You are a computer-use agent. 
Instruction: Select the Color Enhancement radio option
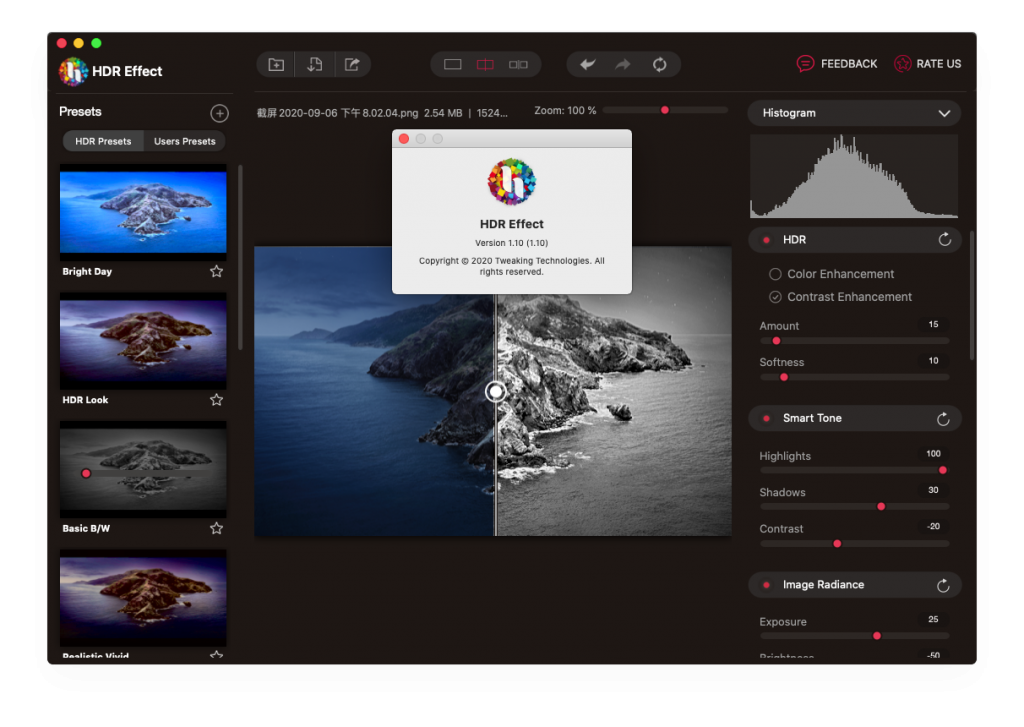click(x=775, y=274)
